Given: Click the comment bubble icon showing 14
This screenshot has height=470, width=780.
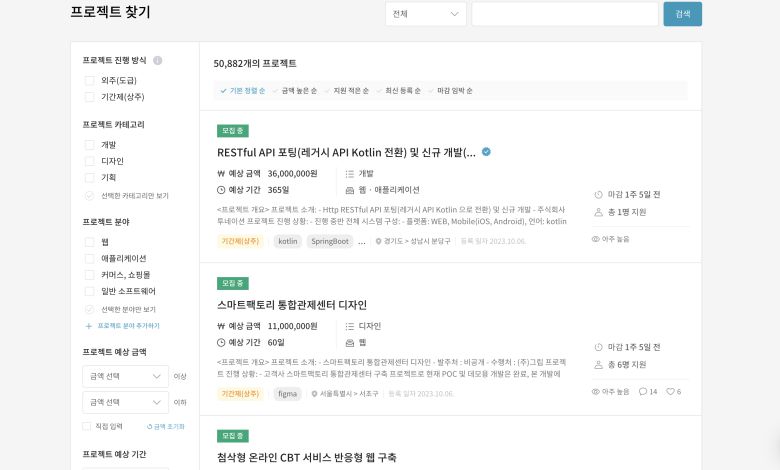Looking at the screenshot, I should (x=644, y=391).
